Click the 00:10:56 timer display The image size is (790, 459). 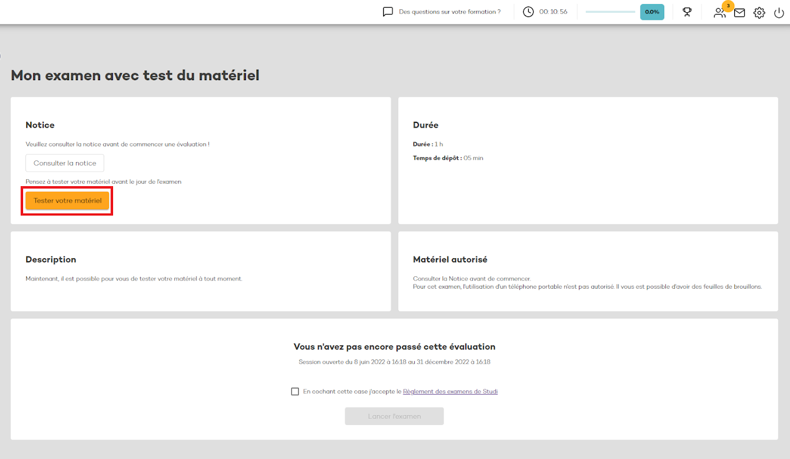coord(553,12)
